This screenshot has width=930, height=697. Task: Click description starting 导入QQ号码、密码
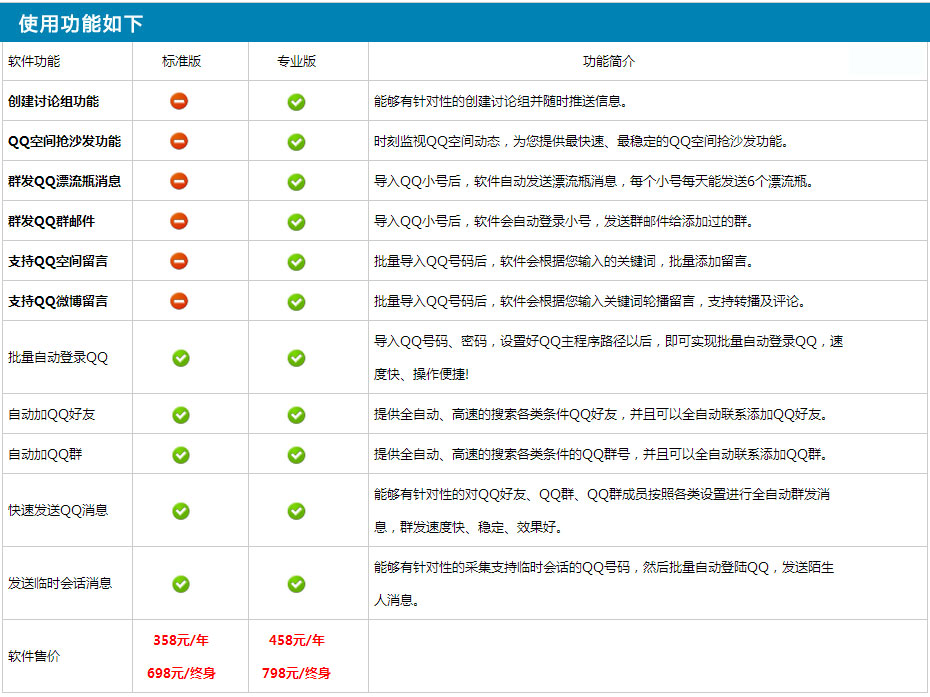coord(609,358)
